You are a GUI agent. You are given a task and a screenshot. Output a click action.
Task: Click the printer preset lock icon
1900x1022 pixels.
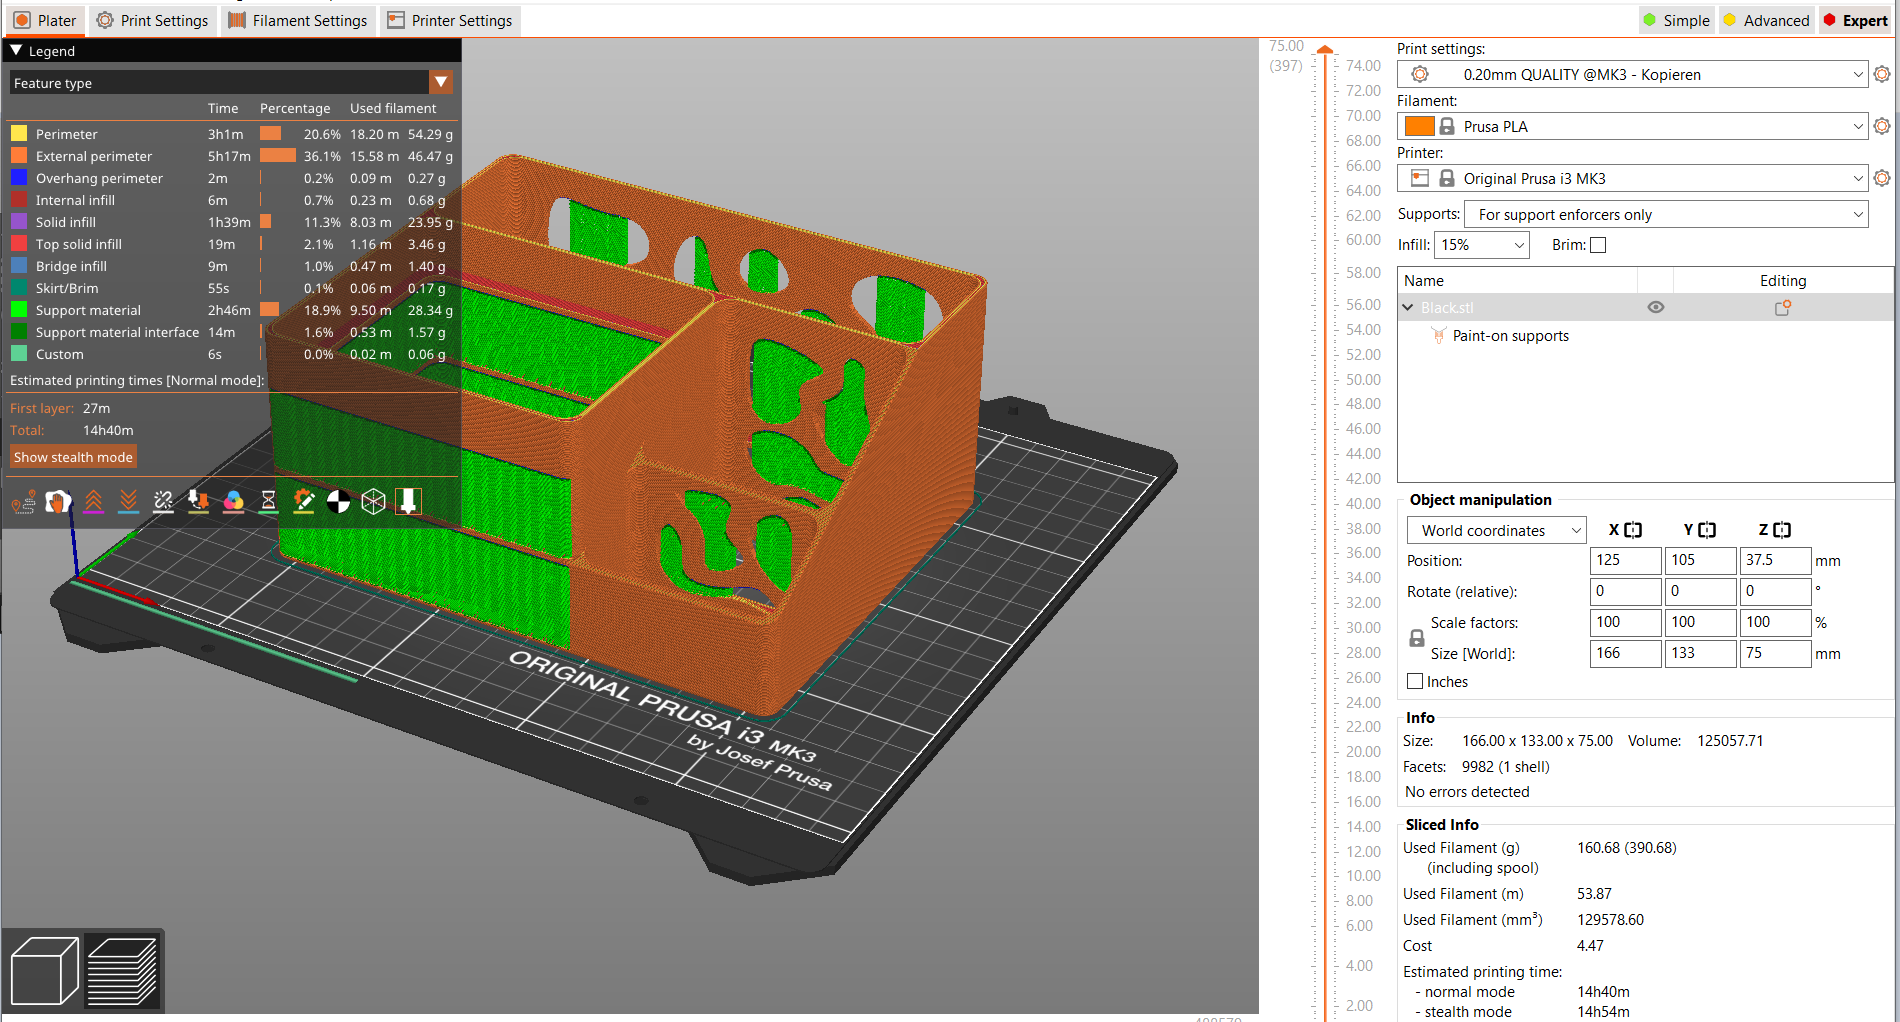1446,178
